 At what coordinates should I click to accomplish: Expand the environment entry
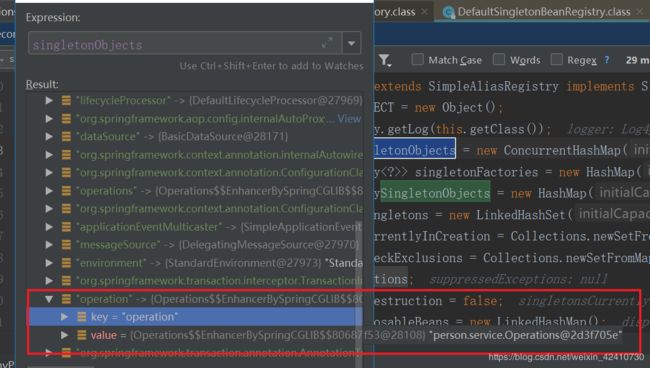tap(49, 263)
